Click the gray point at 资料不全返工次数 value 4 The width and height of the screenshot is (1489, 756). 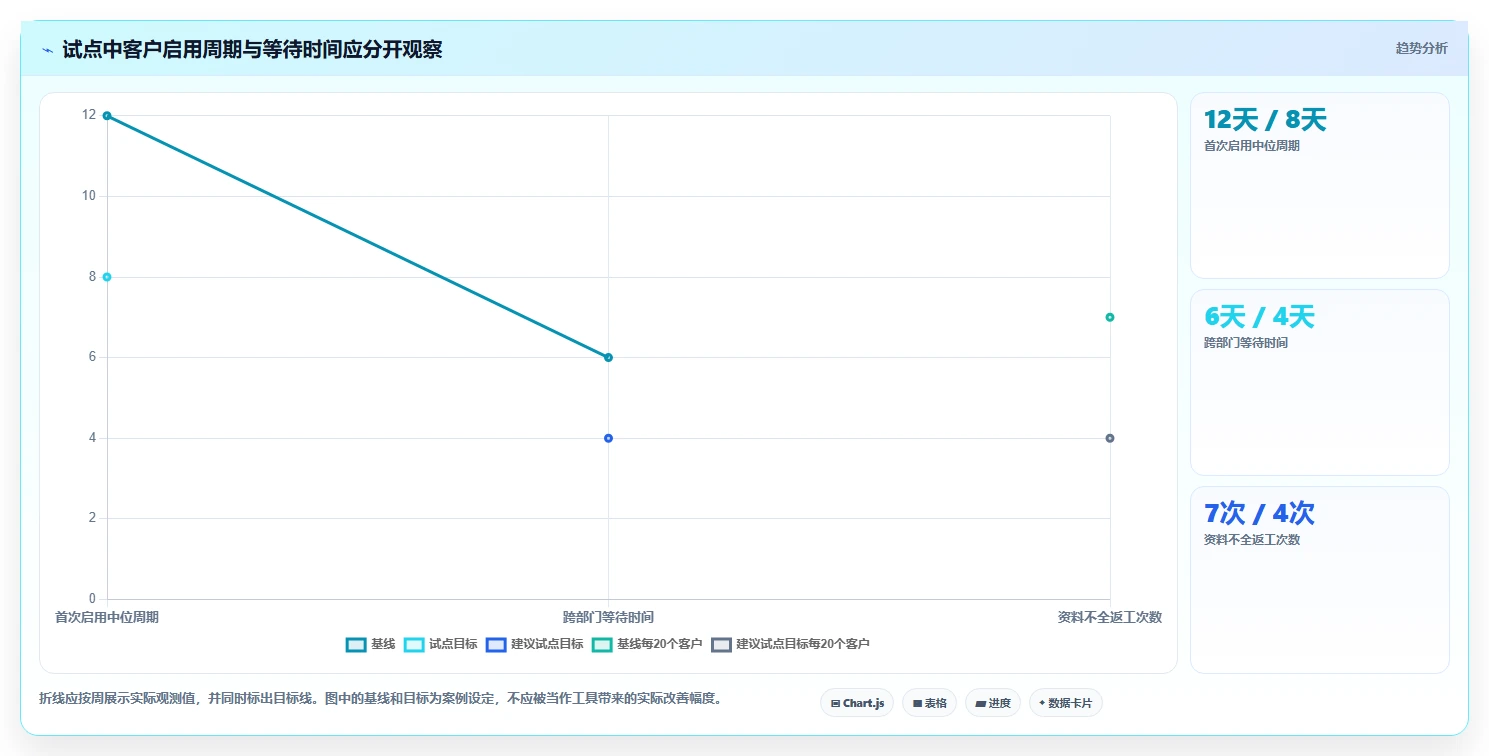[1110, 438]
